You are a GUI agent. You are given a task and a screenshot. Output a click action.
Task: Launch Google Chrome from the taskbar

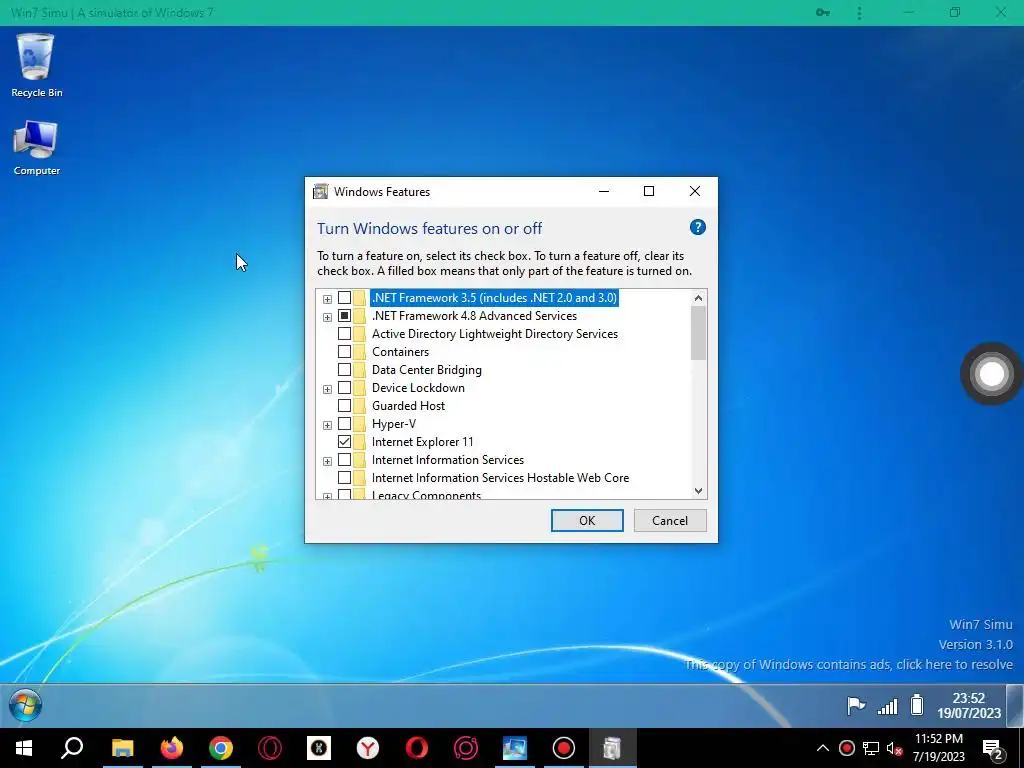pos(221,748)
